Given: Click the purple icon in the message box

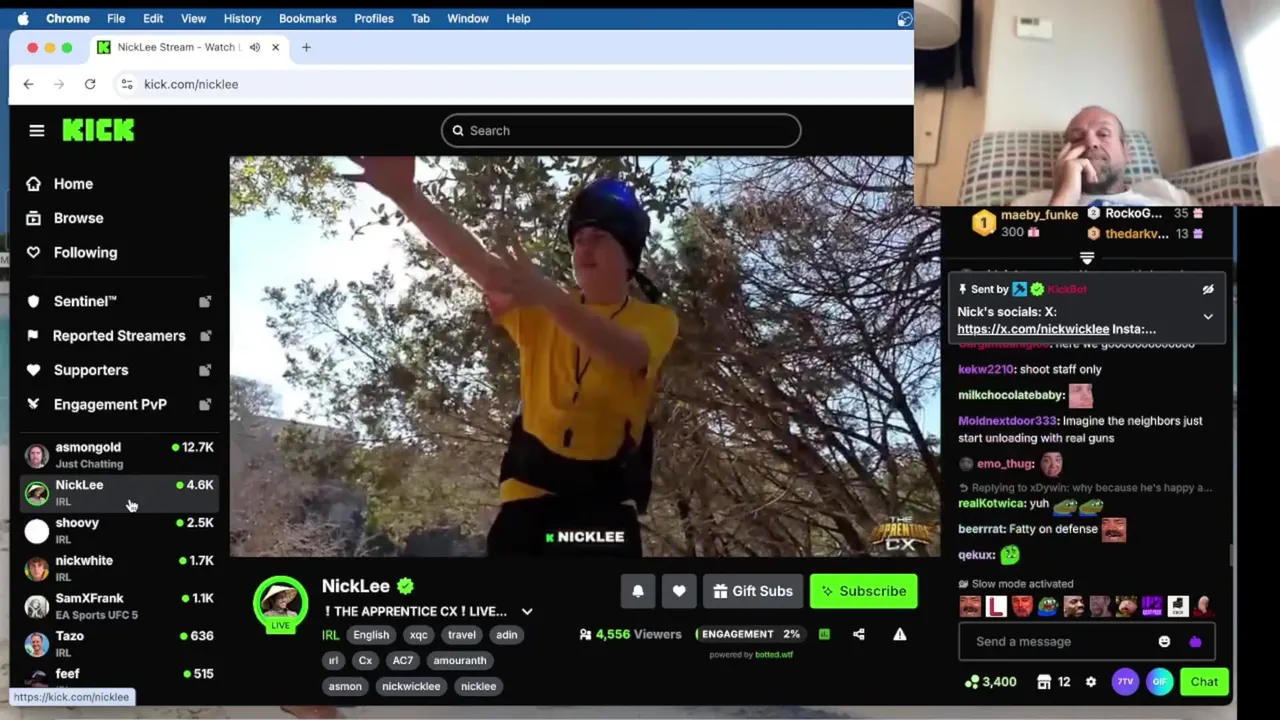Looking at the screenshot, I should [1195, 641].
